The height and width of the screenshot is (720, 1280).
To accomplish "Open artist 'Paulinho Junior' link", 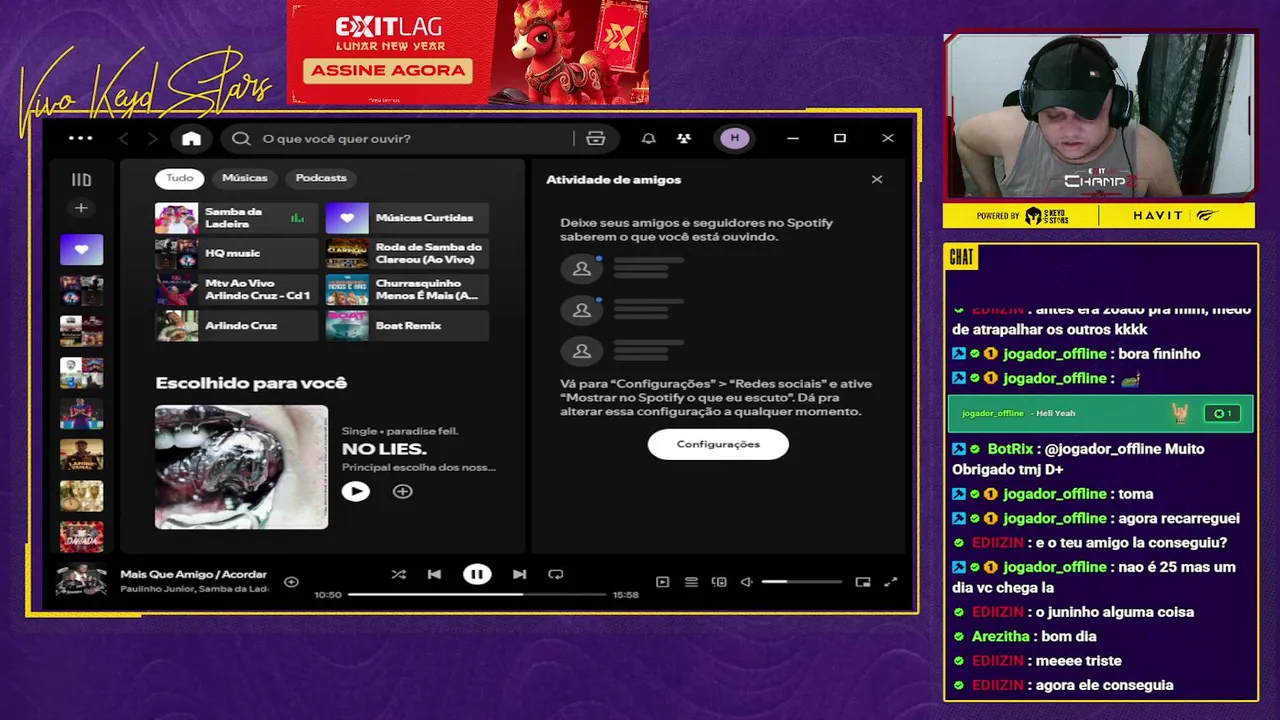I will tap(160, 589).
